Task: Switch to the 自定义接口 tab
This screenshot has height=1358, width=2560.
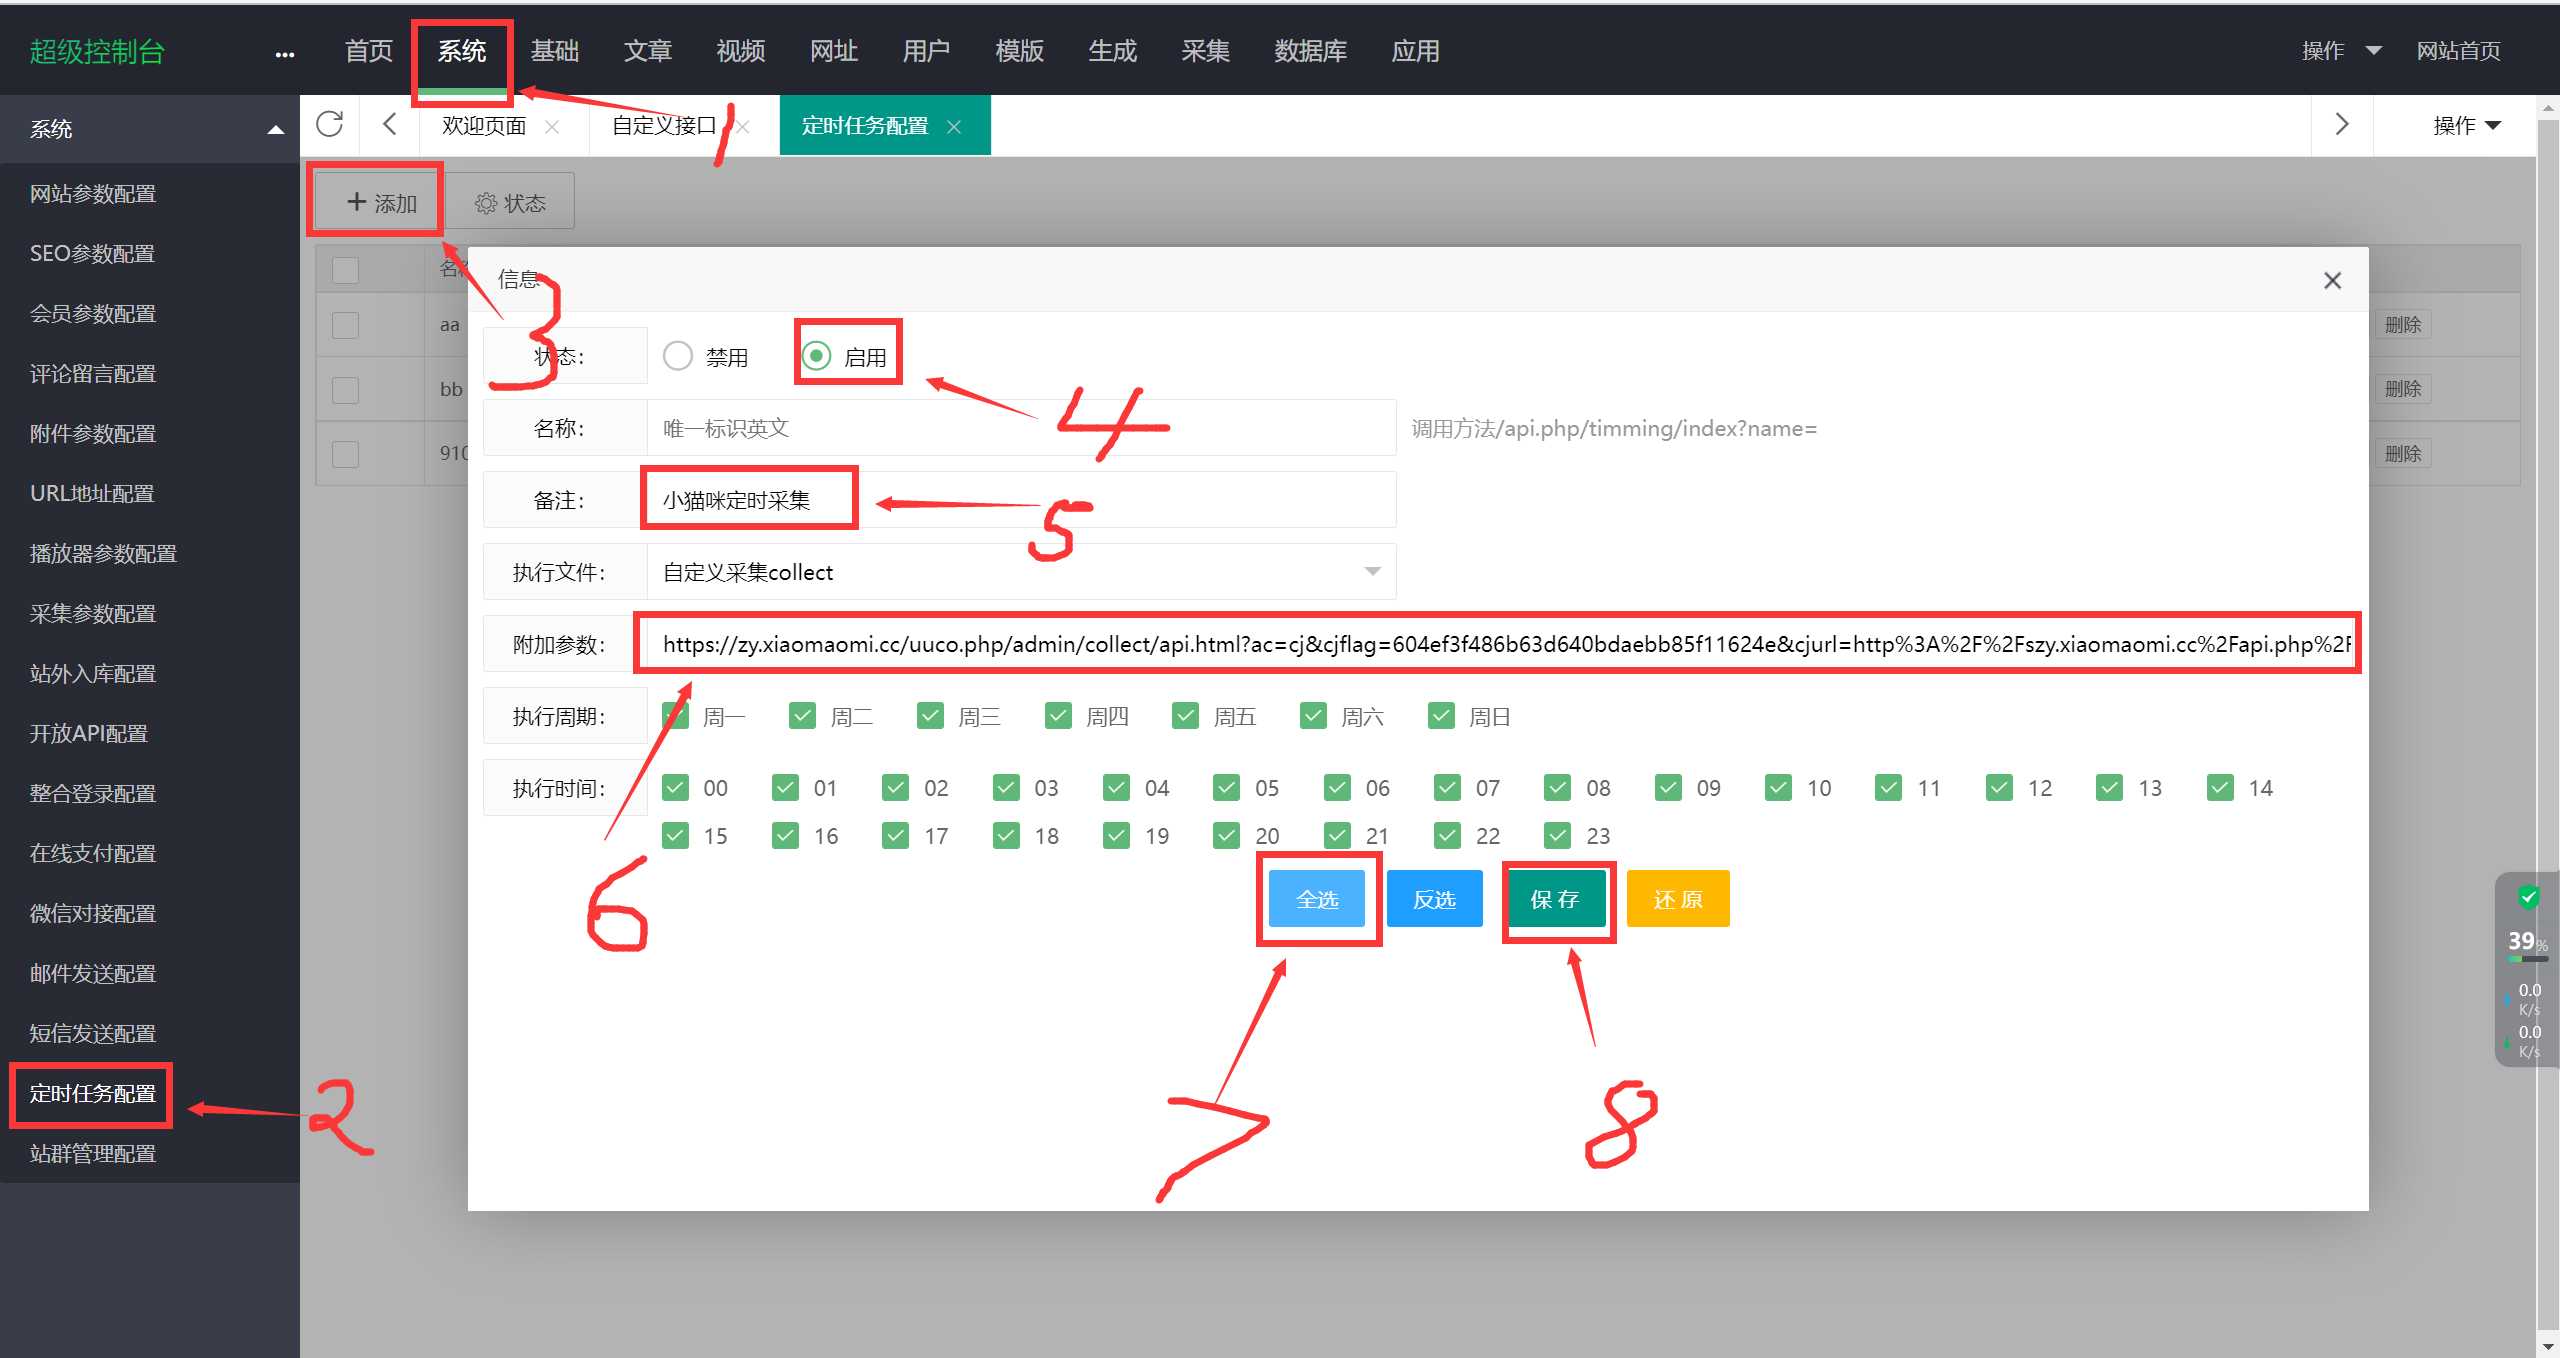Action: tap(664, 126)
